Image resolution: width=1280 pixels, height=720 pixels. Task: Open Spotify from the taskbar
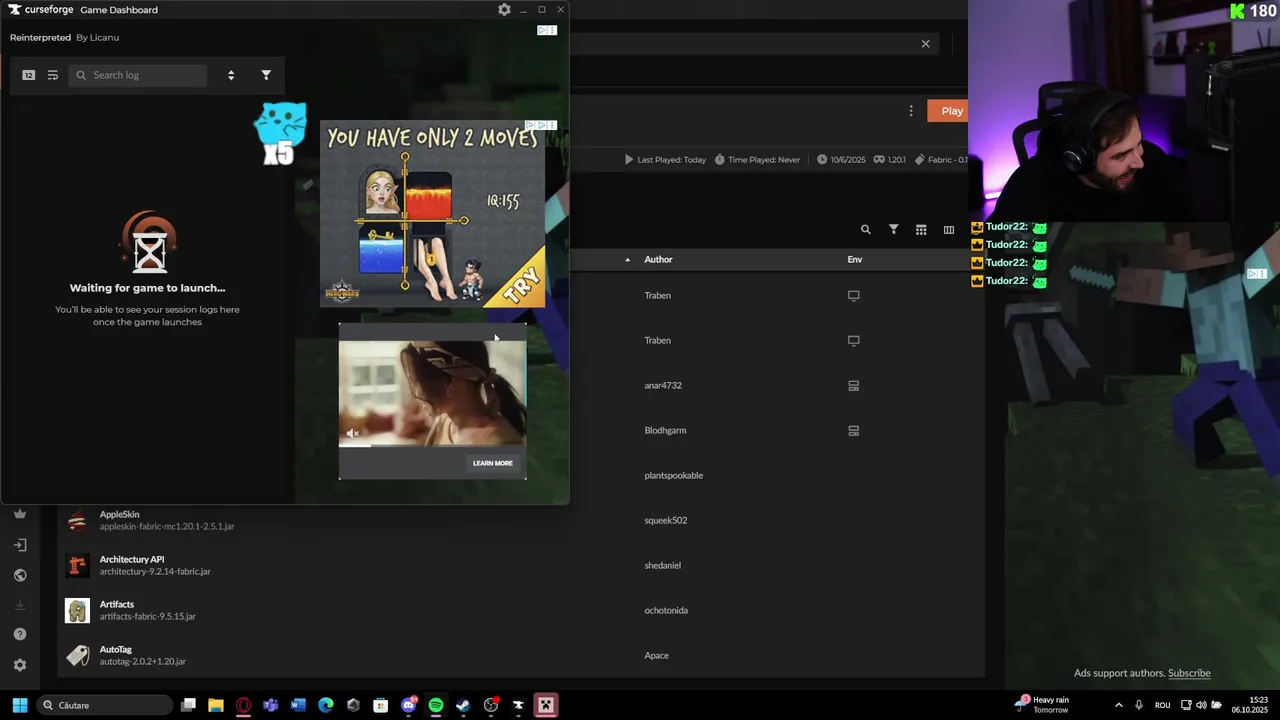point(436,705)
